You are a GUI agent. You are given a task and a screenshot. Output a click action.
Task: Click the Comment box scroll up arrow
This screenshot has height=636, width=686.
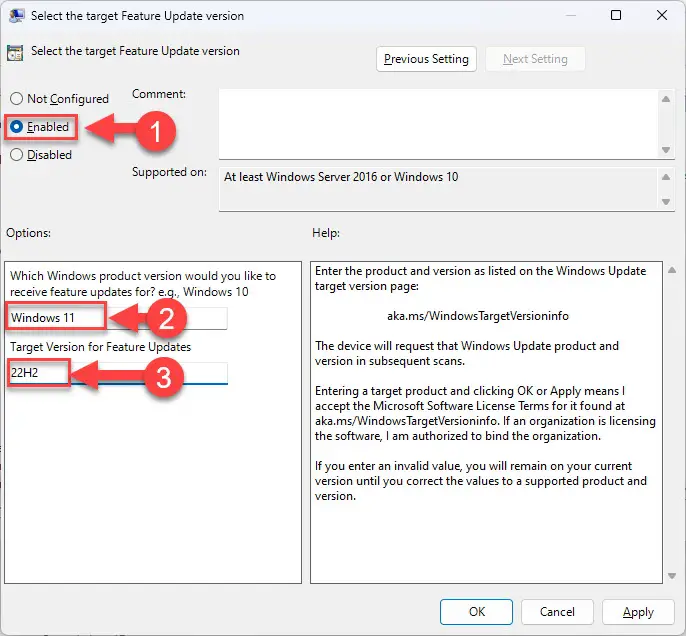point(666,99)
